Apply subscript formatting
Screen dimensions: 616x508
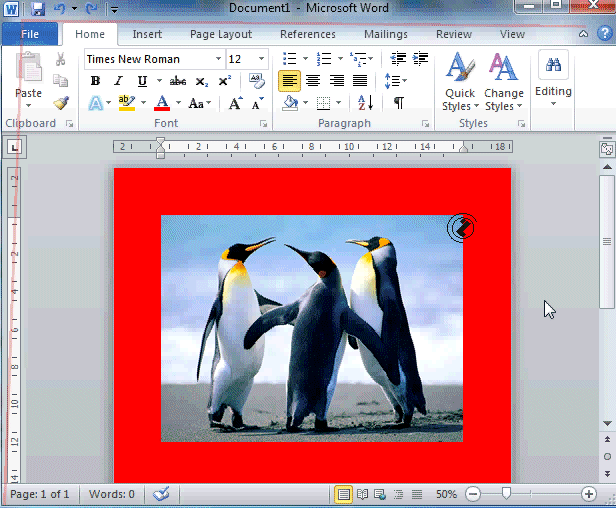202,81
